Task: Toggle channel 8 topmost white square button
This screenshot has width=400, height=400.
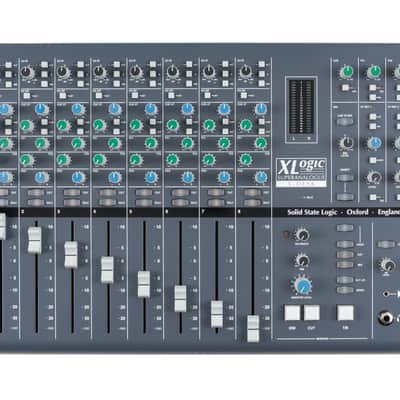Action: [x=262, y=64]
